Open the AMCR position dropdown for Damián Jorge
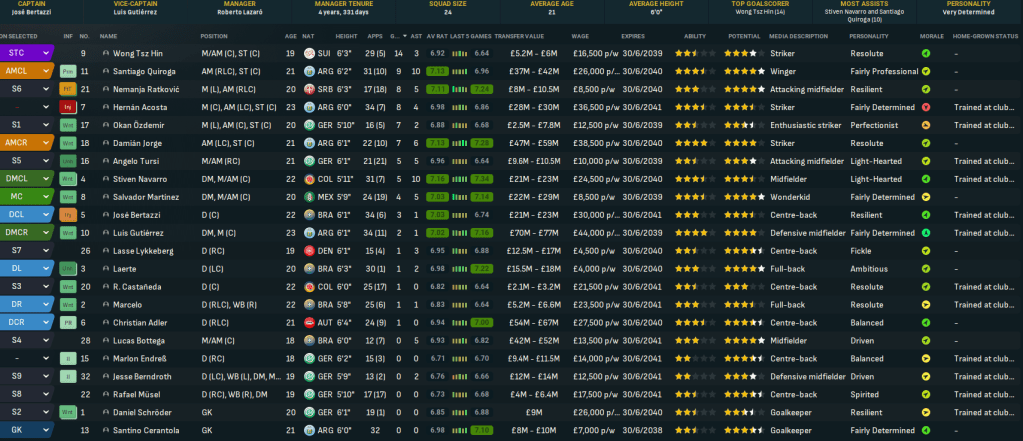This screenshot has height=441, width=1023. pos(46,143)
